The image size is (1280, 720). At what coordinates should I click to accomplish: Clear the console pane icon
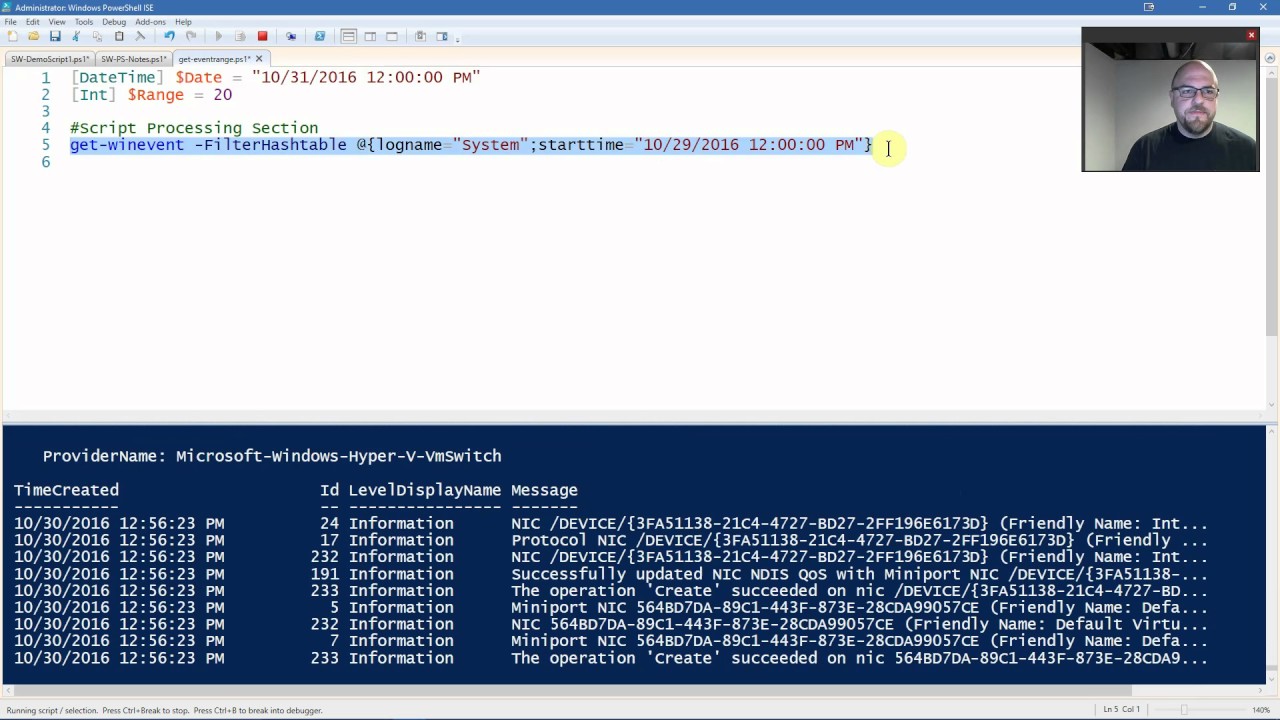click(140, 36)
